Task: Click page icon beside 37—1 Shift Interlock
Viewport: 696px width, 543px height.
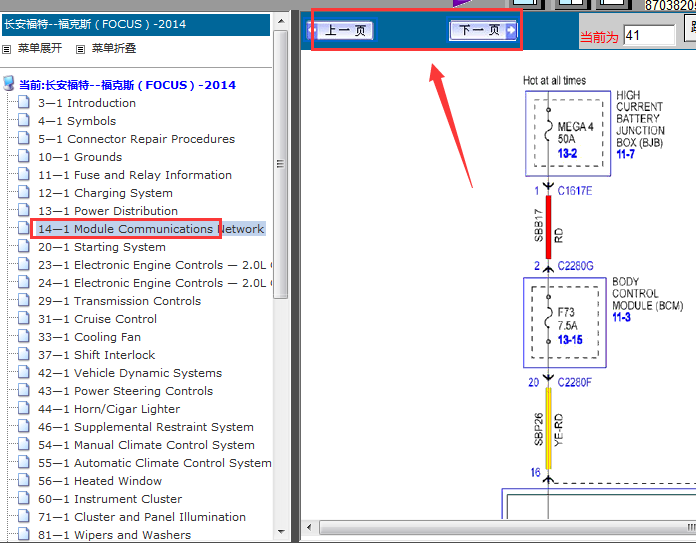Action: tap(24, 354)
